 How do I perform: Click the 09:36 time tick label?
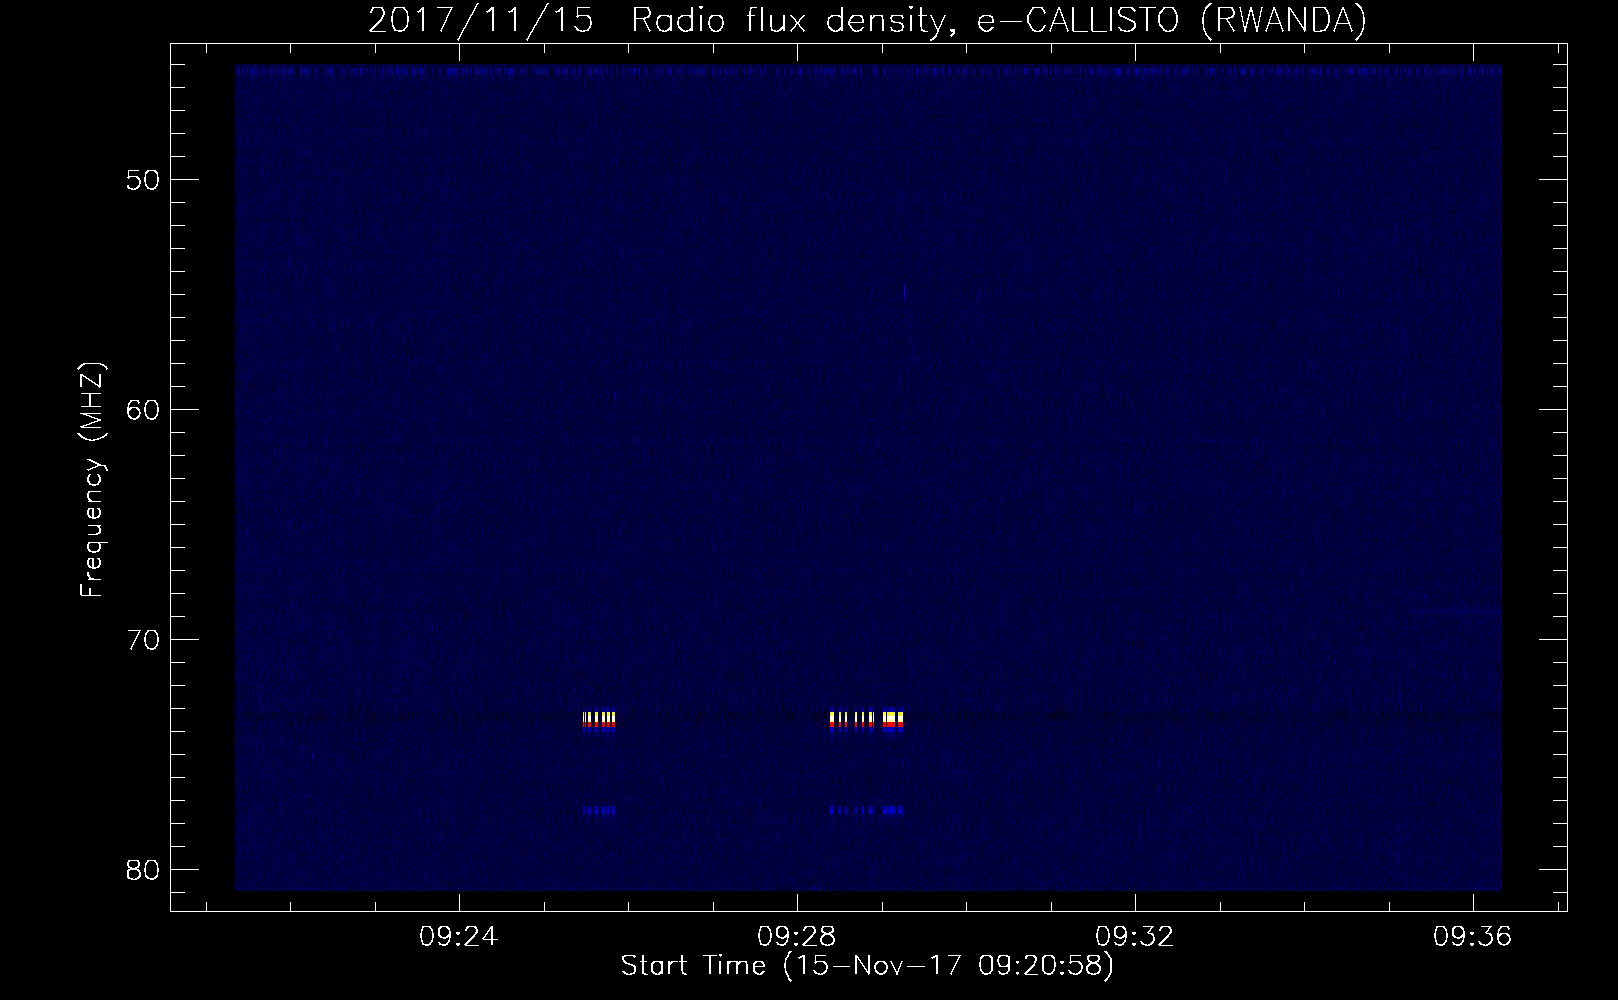coord(1473,938)
